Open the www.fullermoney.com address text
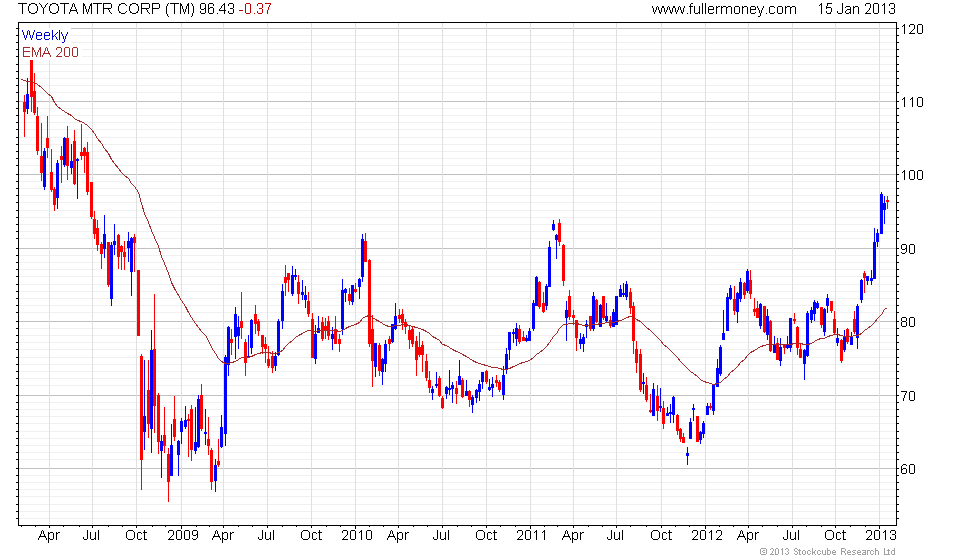Image resolution: width=980 pixels, height=560 pixels. [724, 9]
